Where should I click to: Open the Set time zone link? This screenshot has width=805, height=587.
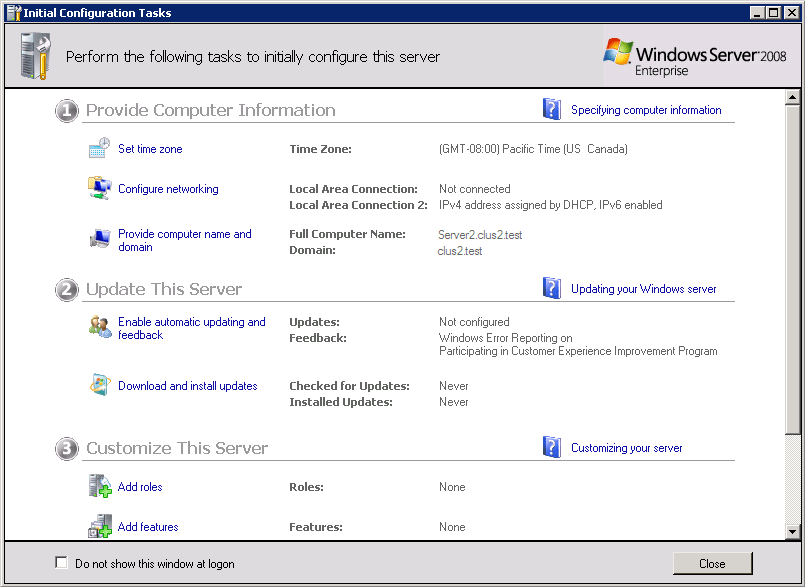pos(150,149)
